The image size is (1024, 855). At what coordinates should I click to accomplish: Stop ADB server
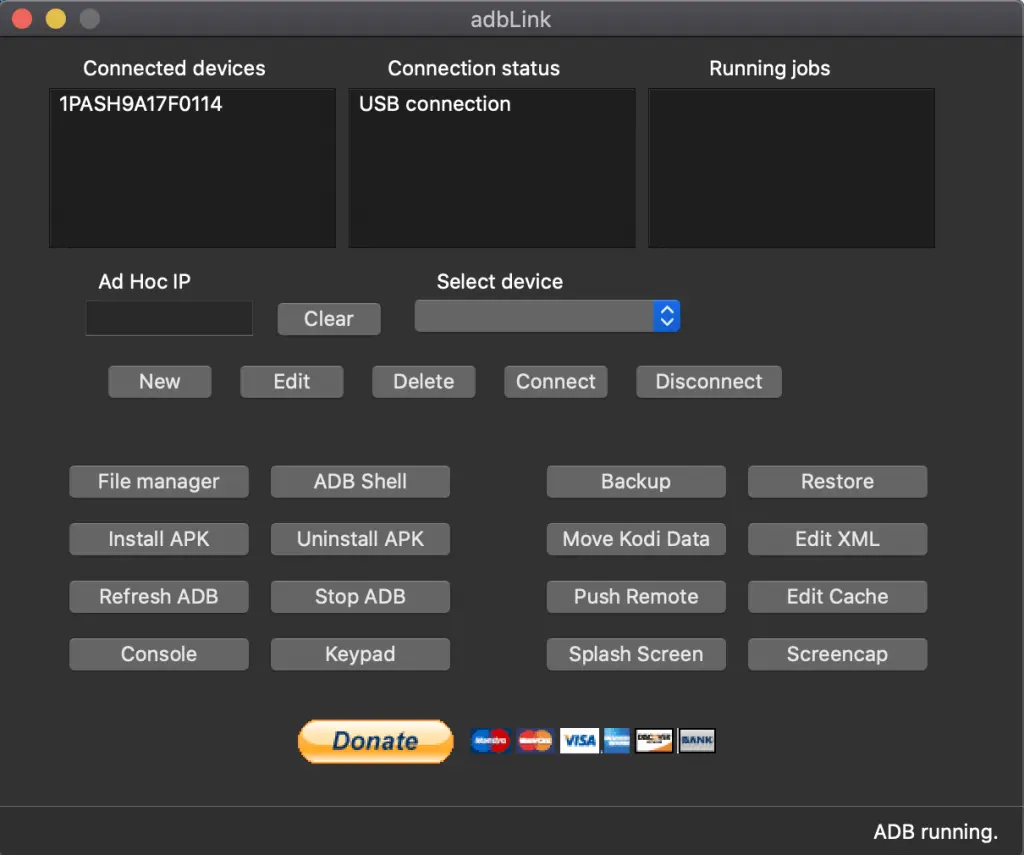[x=360, y=596]
